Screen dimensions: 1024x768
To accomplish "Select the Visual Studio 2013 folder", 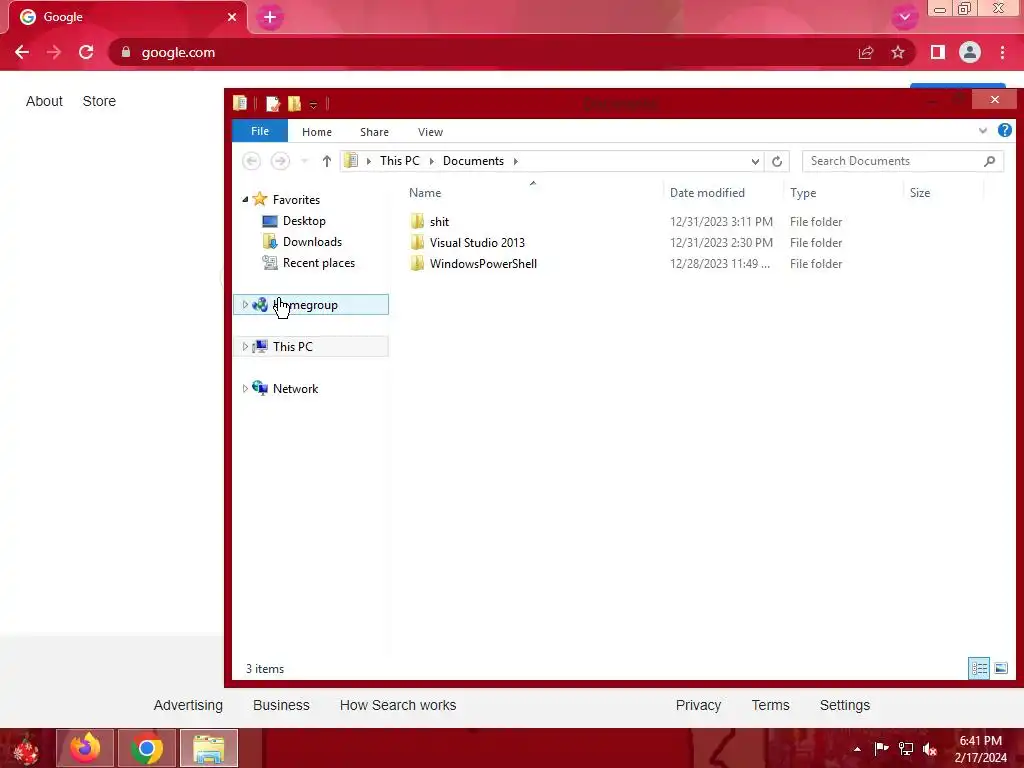I will 477,243.
